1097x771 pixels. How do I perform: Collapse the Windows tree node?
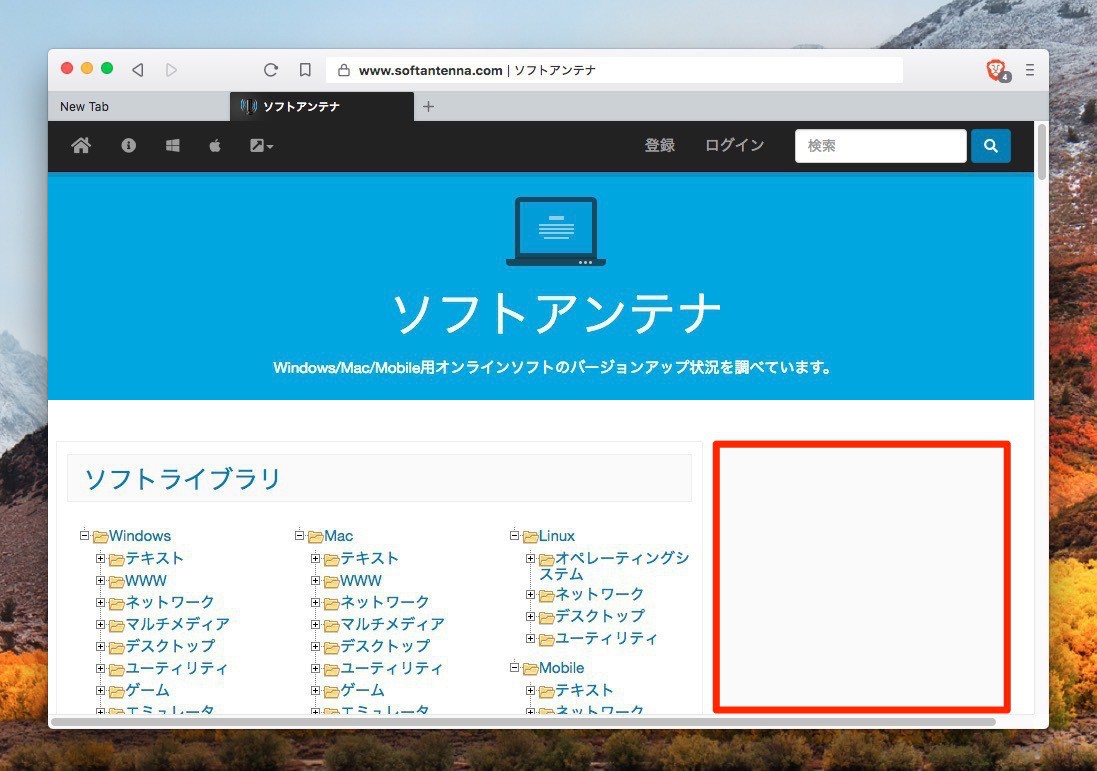click(85, 536)
